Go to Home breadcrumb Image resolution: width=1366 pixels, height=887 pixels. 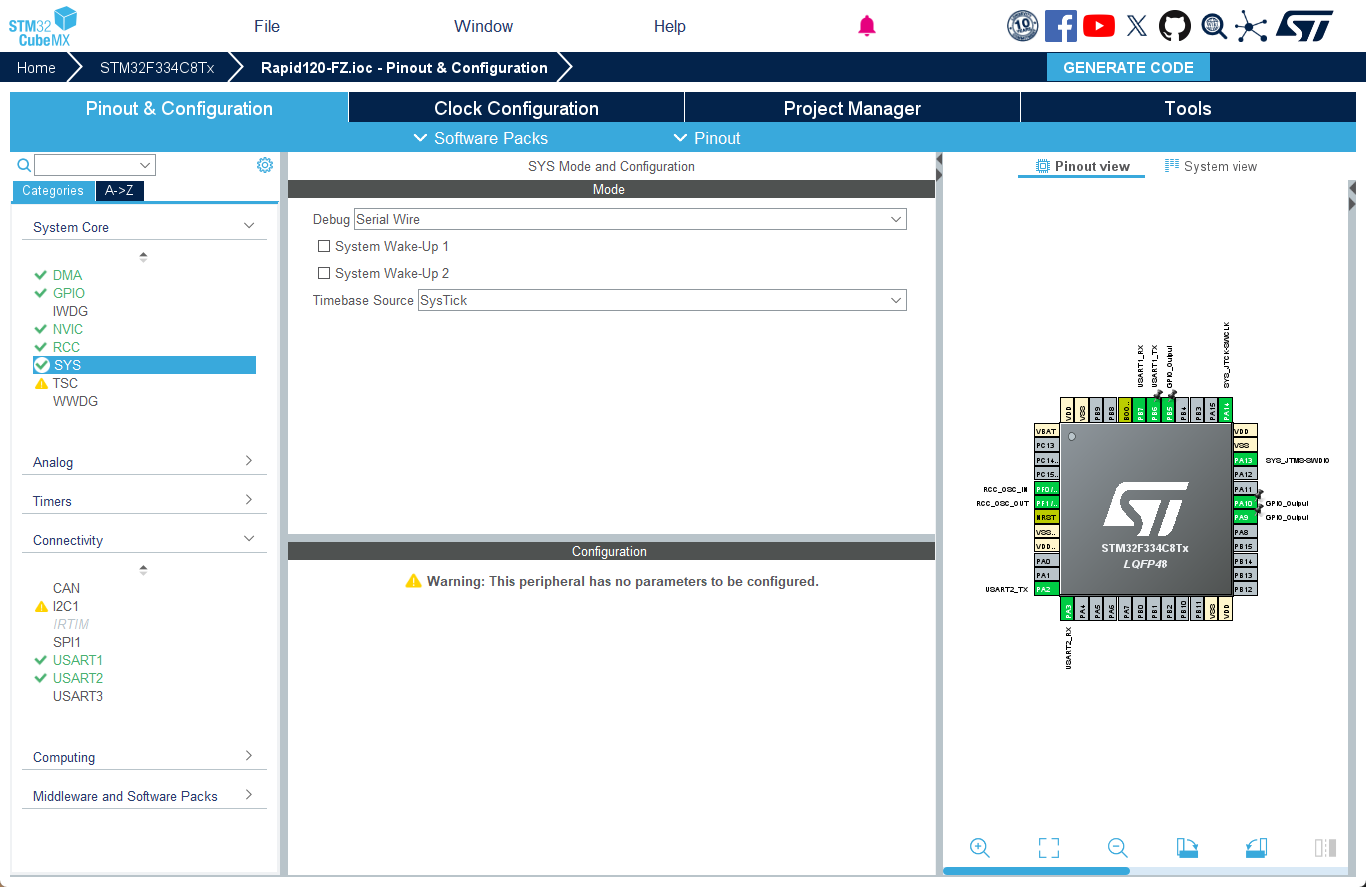point(36,67)
